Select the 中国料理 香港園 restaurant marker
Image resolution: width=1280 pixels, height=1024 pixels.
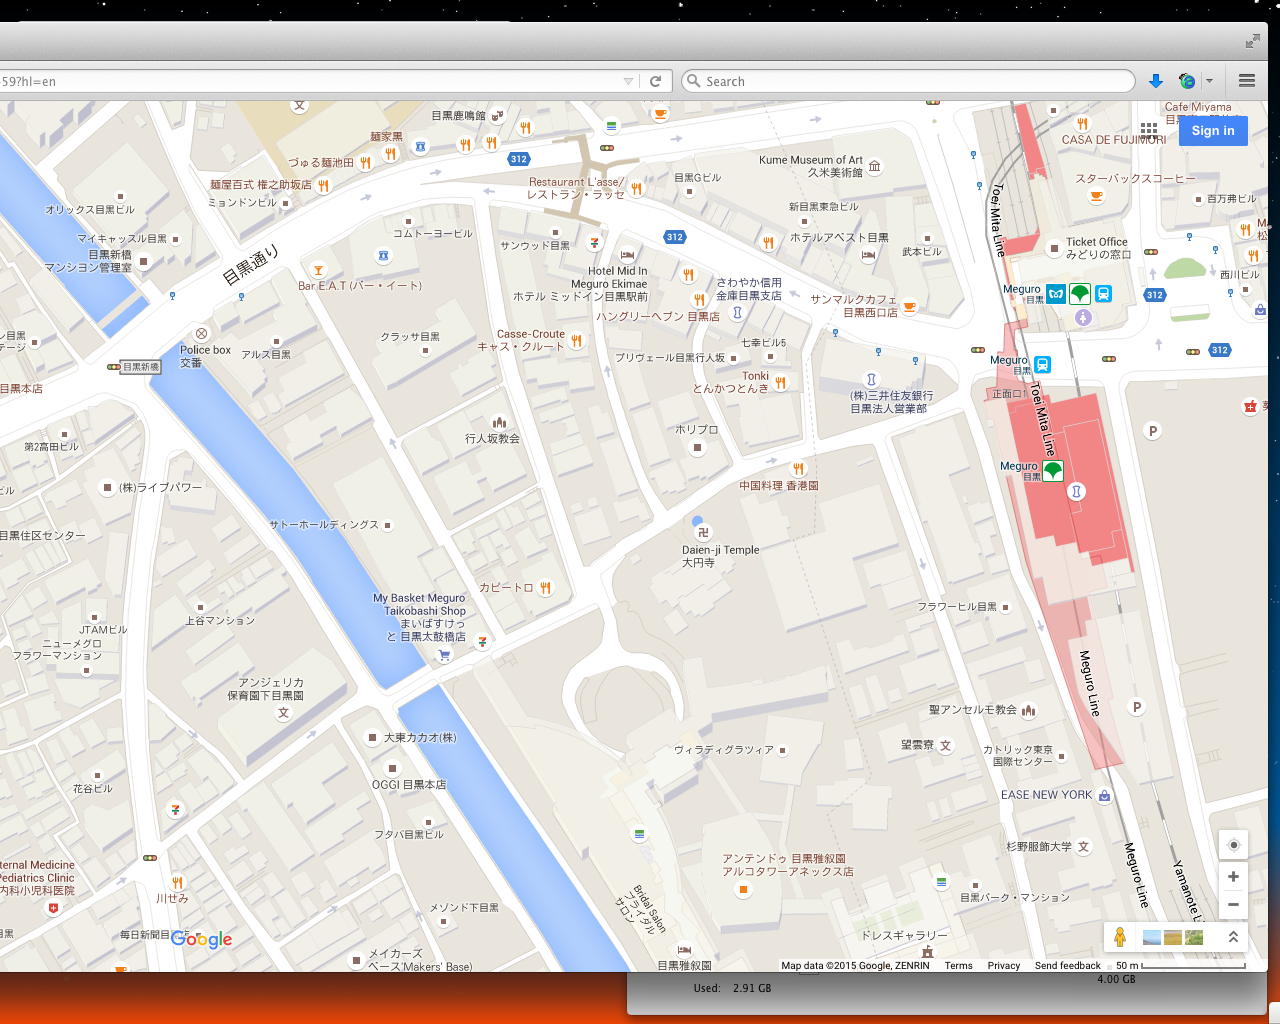[798, 468]
